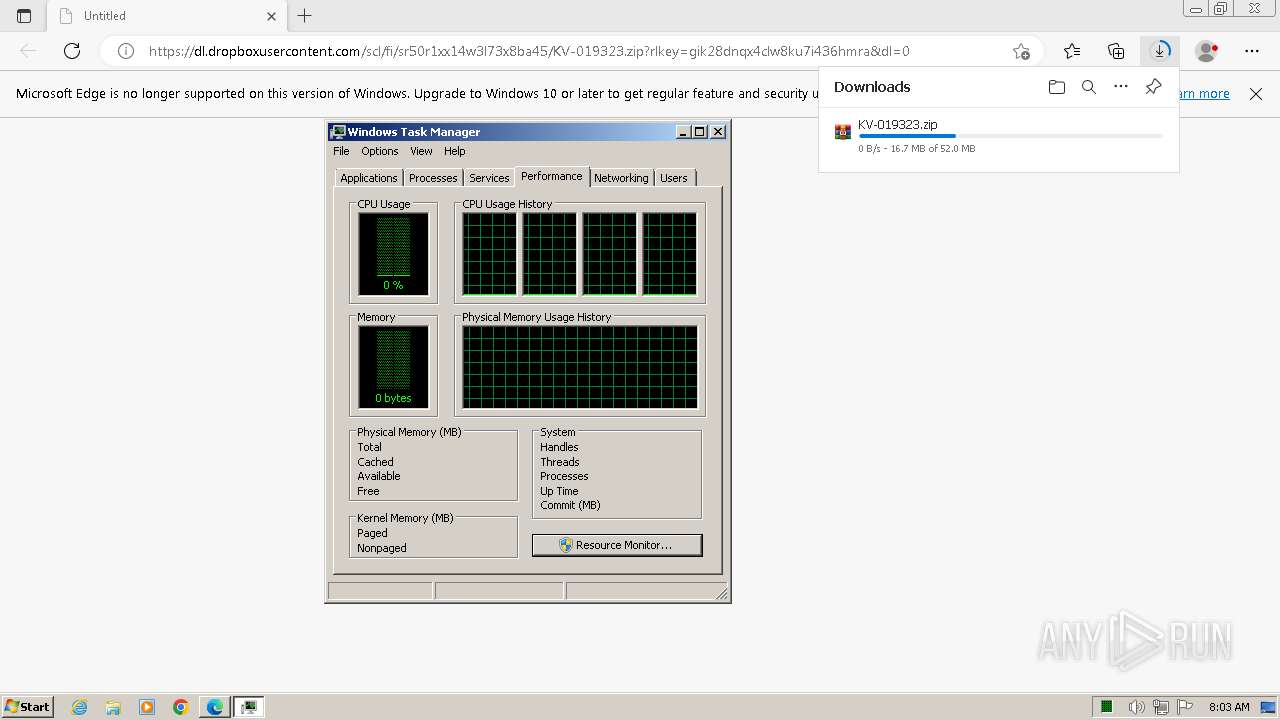Open Action Center flag icon in tray
This screenshot has width=1280, height=720.
1184,707
